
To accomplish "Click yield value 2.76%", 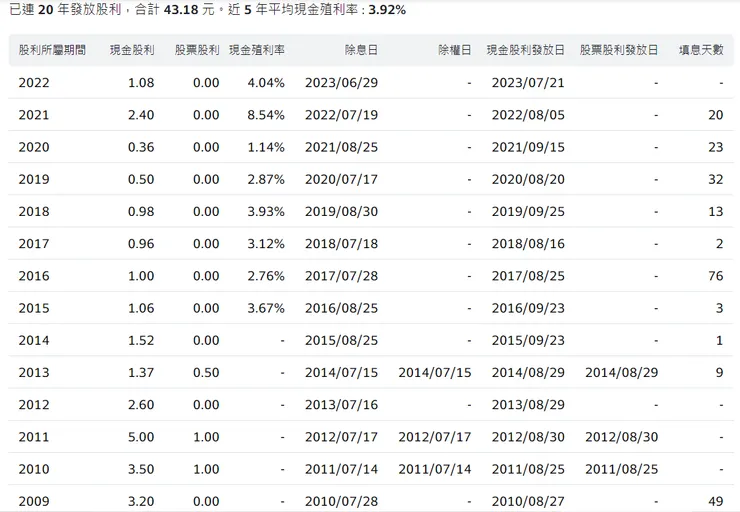I will (266, 276).
